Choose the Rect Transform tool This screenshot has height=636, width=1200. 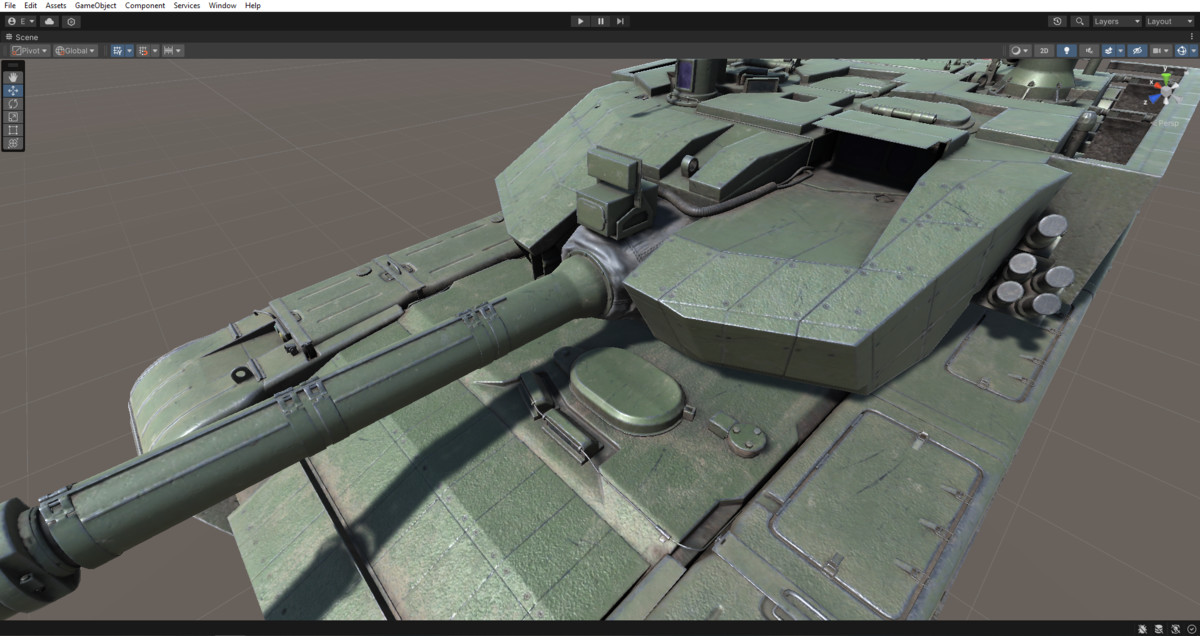(13, 130)
